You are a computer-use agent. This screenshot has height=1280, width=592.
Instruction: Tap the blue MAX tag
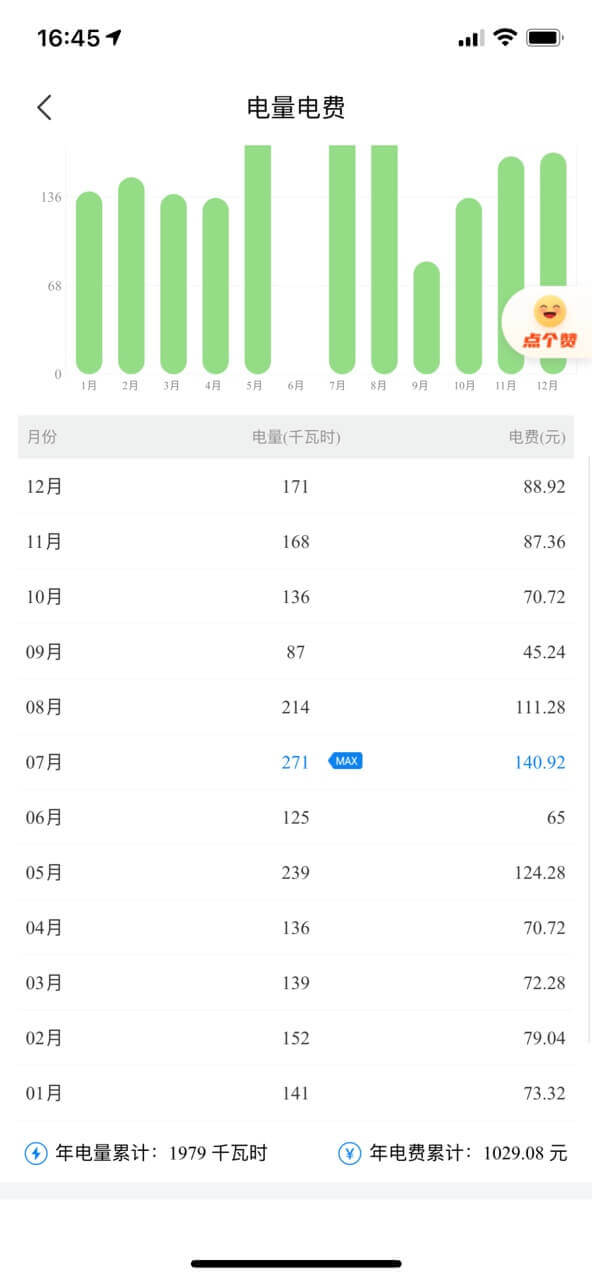coord(346,761)
